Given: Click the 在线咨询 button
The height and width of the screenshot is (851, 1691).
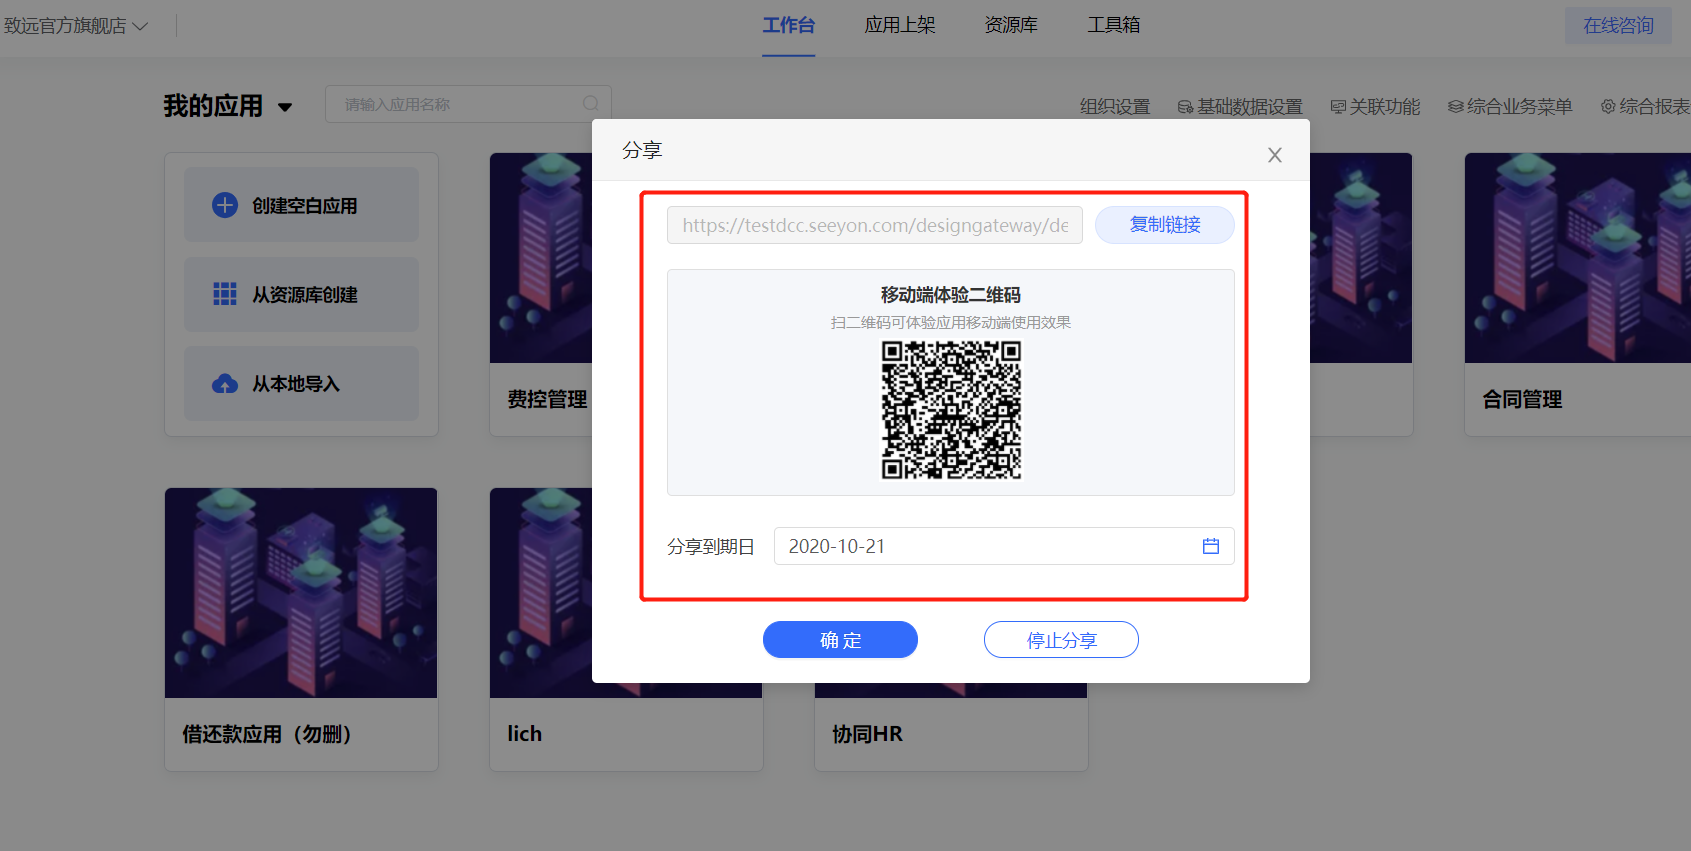Looking at the screenshot, I should pos(1618,26).
